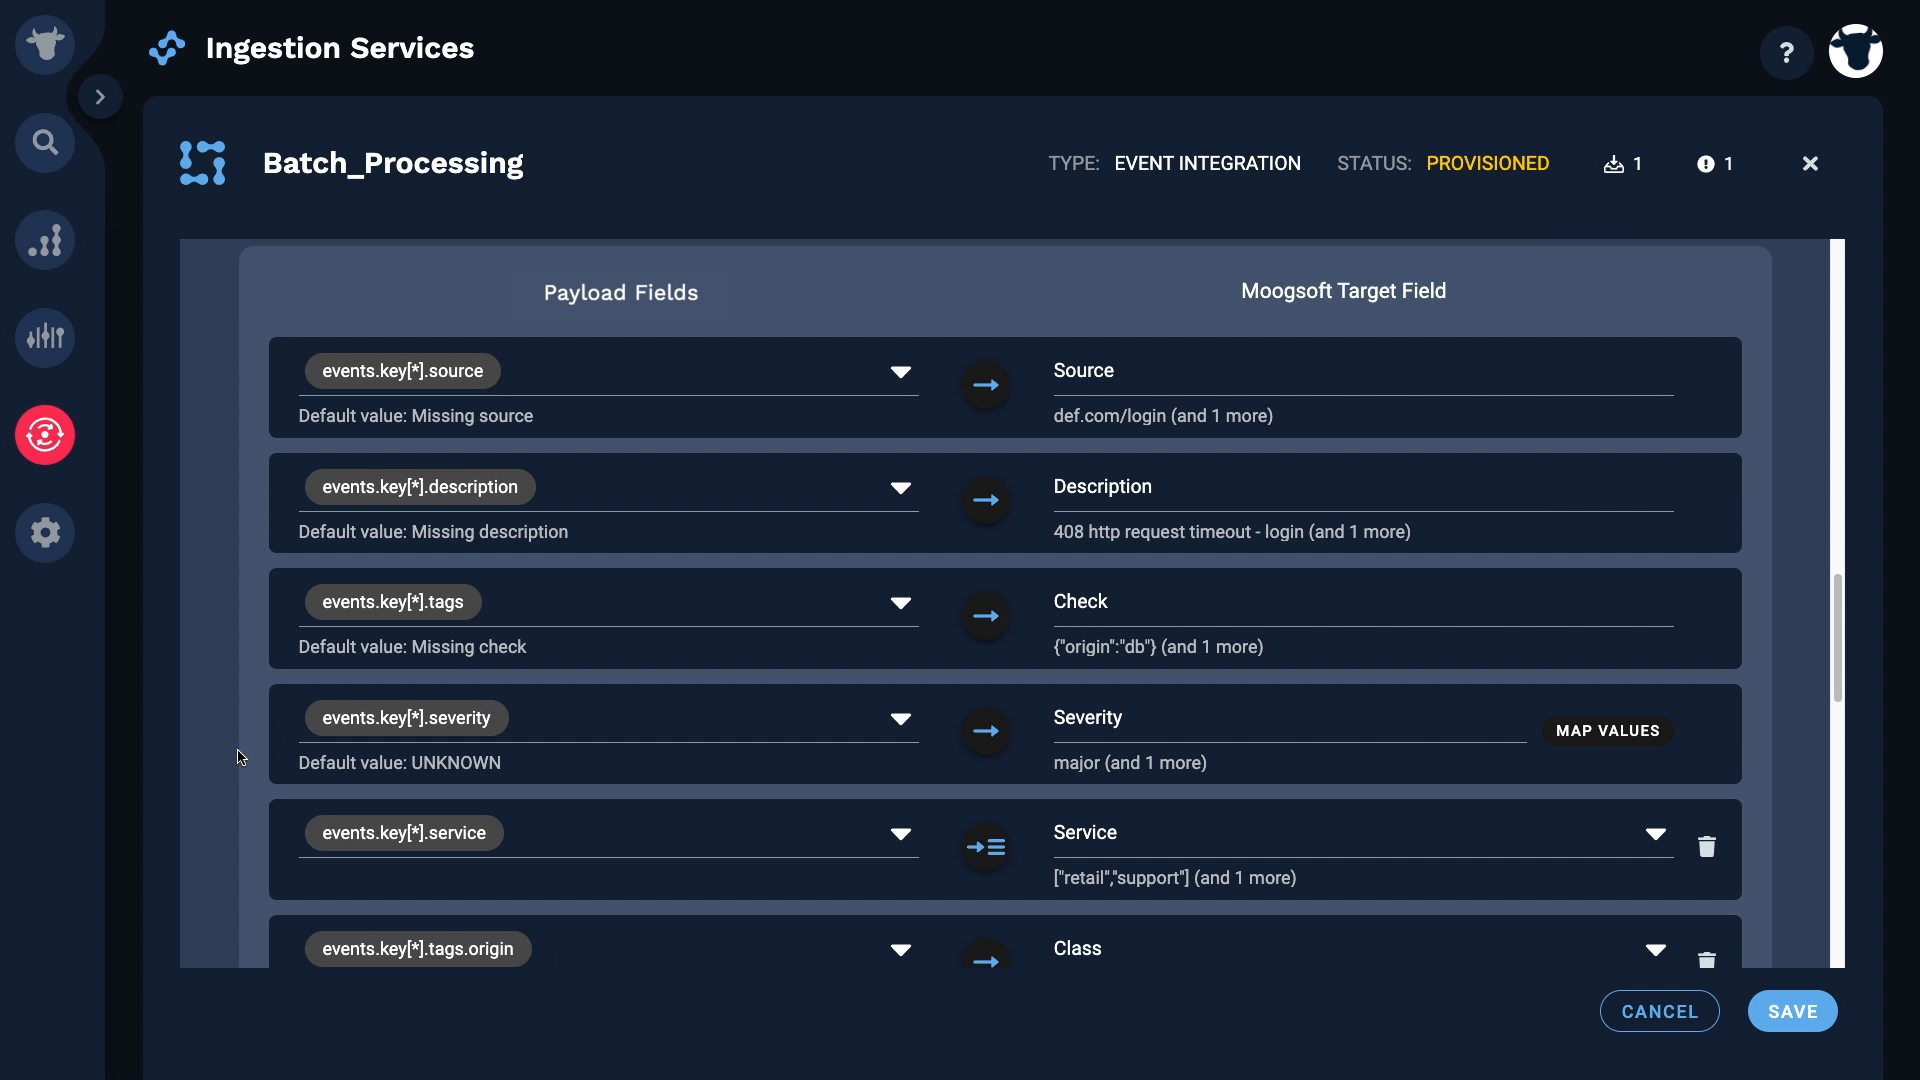Click the download count icon
This screenshot has width=1920, height=1080.
click(1613, 164)
